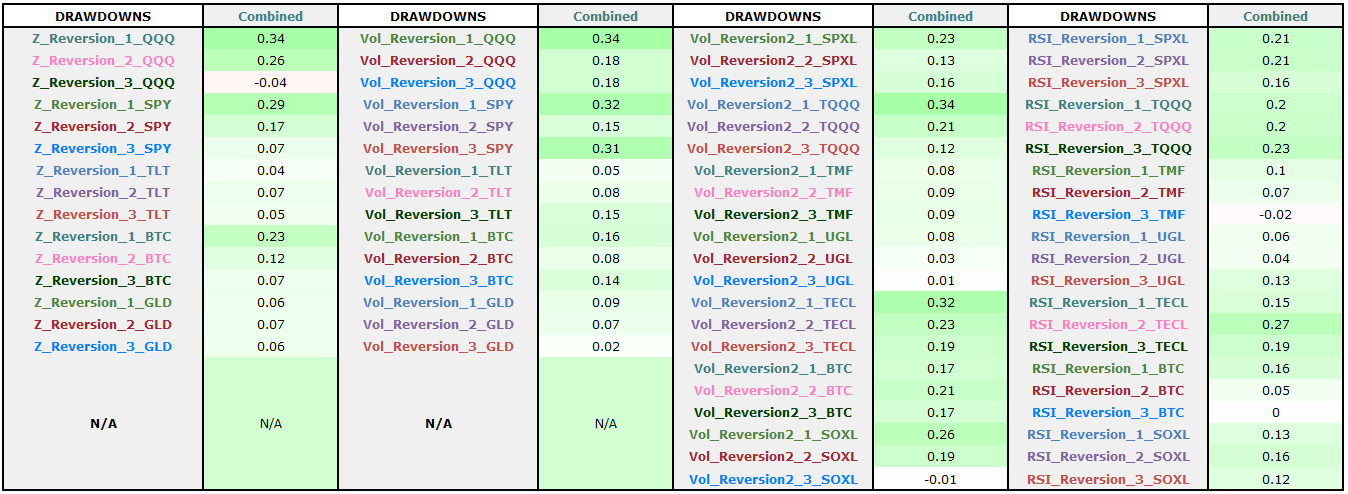1348x494 pixels.
Task: Select the 0.31 value for Vol_Reversion_3_SPY
Action: (606, 148)
